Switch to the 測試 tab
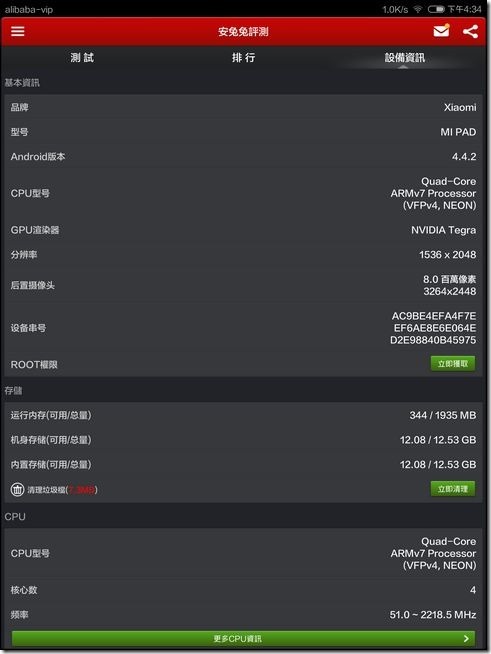This screenshot has width=491, height=654. (82, 58)
